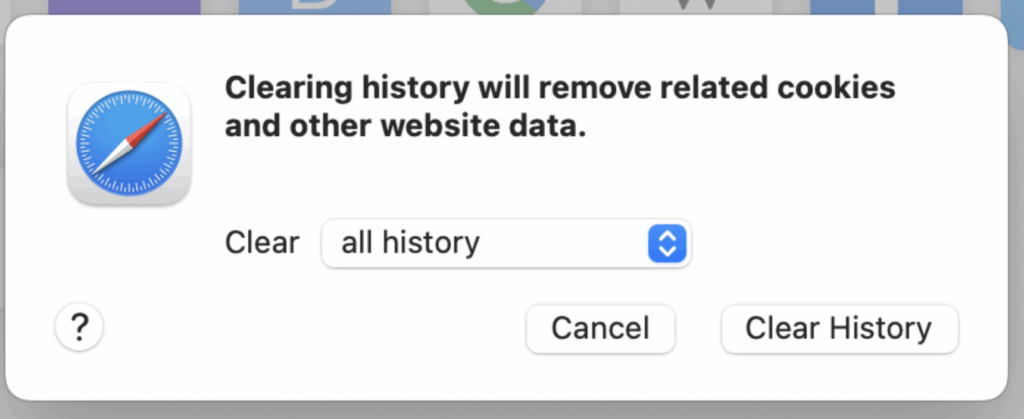This screenshot has width=1024, height=419.
Task: Open the "all history" time range dropdown
Action: (505, 243)
